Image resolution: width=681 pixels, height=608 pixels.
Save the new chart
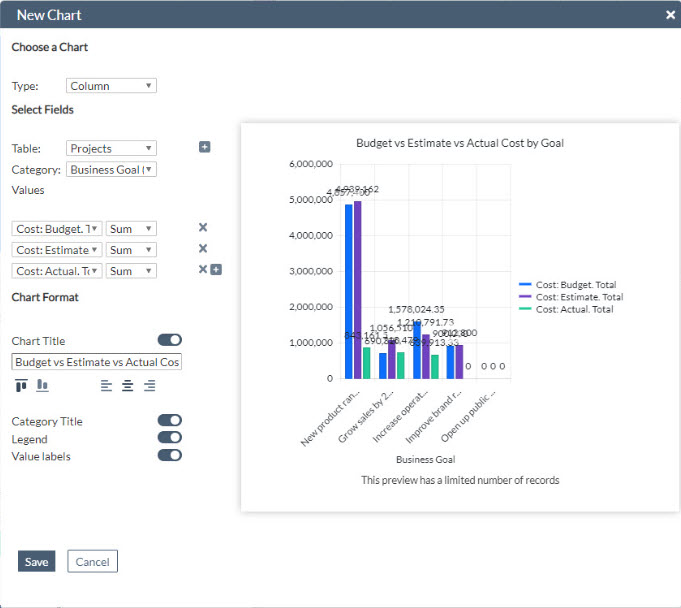tap(36, 562)
